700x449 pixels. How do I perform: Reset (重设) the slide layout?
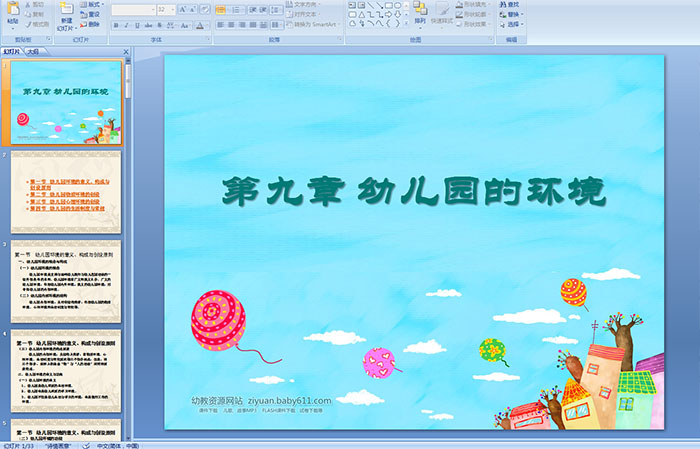pos(90,14)
